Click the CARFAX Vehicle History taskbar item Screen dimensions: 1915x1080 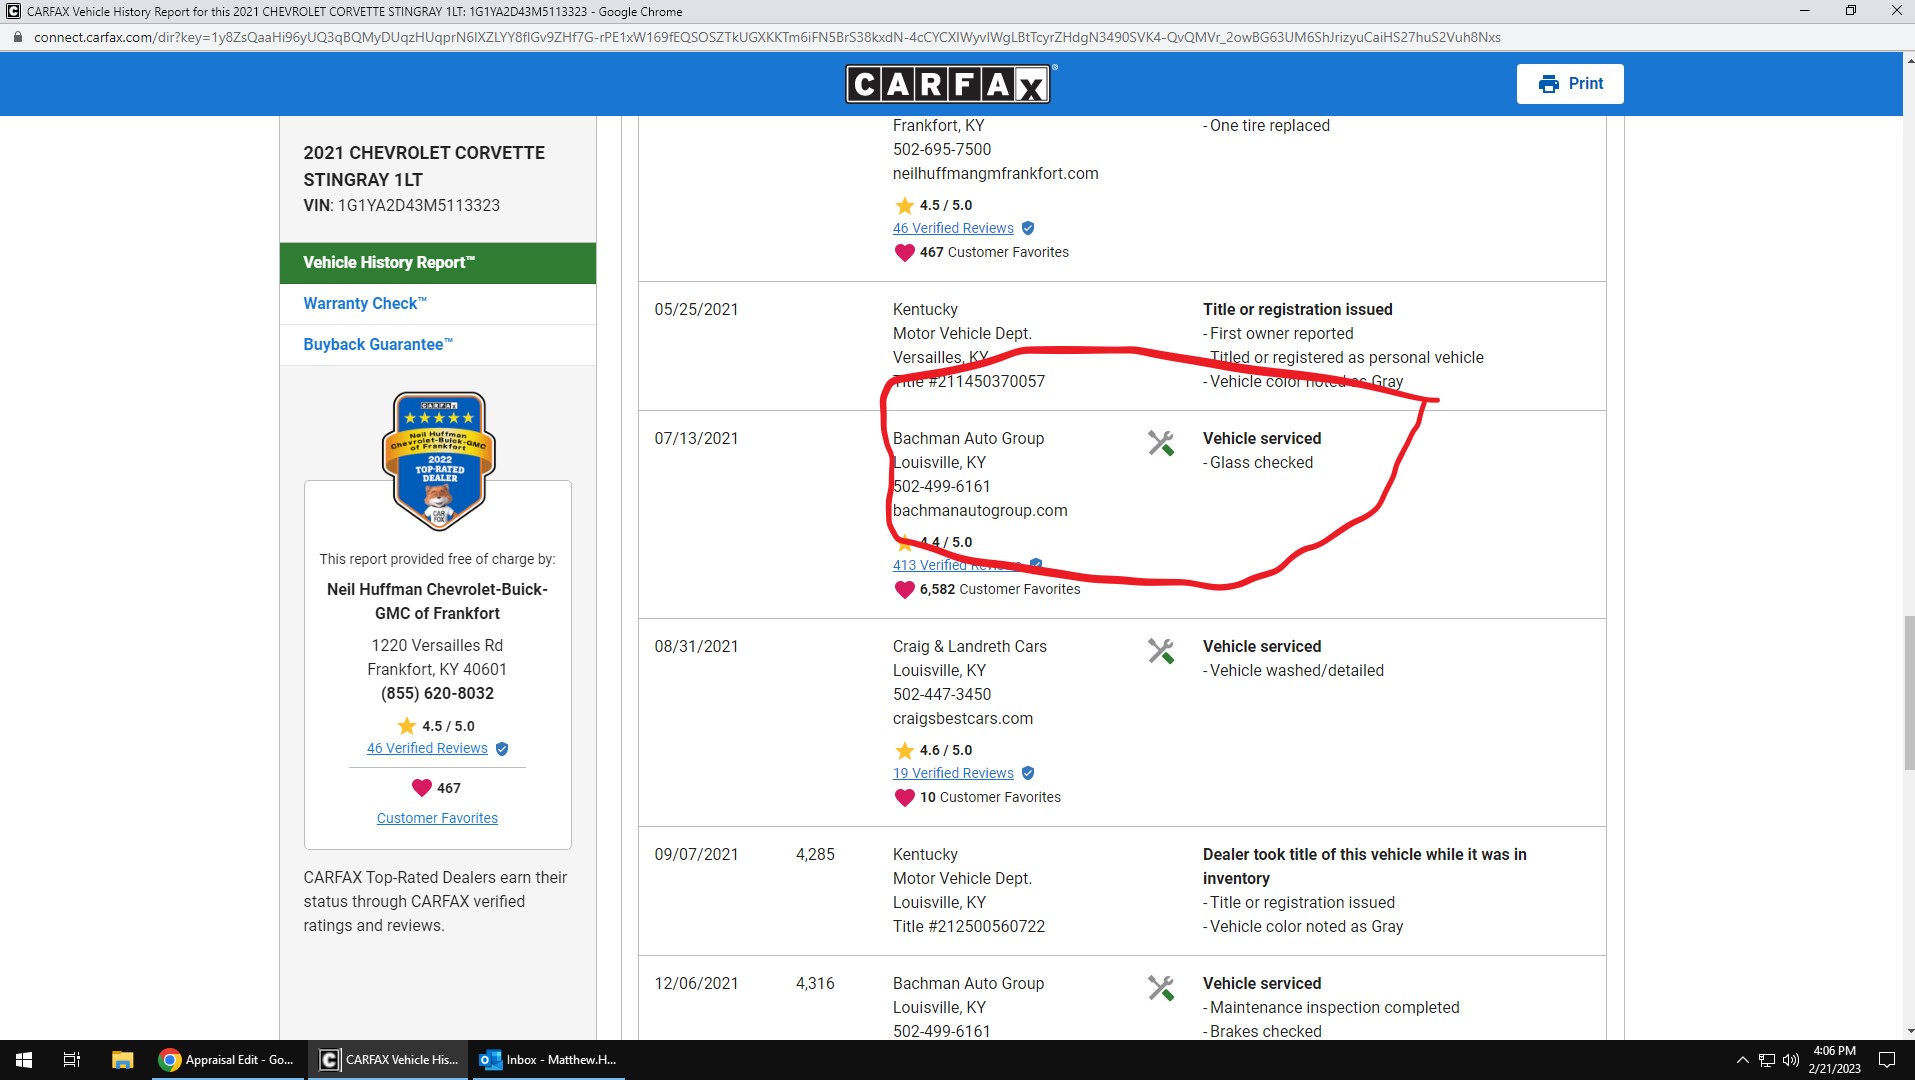pos(388,1060)
